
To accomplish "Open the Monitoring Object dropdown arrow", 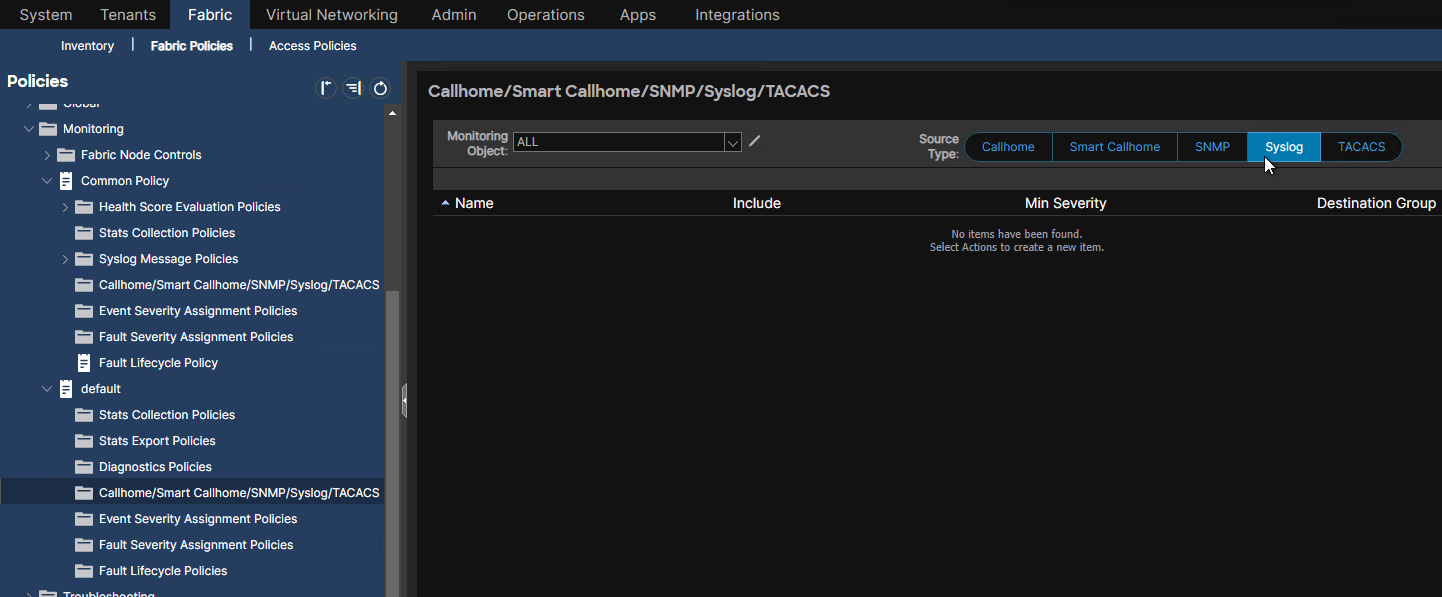I will [x=733, y=142].
